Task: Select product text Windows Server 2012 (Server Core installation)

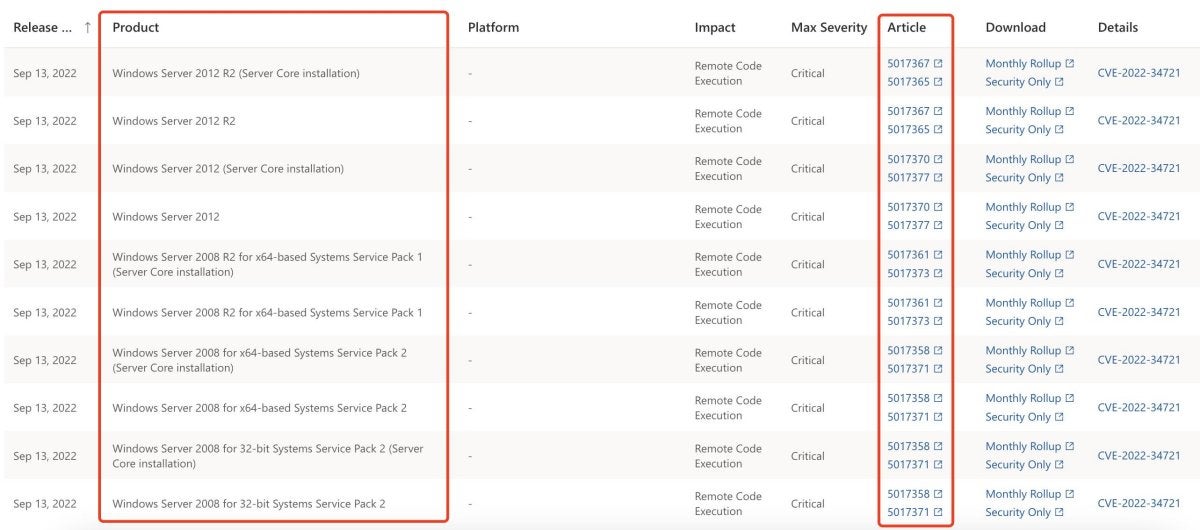Action: tap(228, 169)
